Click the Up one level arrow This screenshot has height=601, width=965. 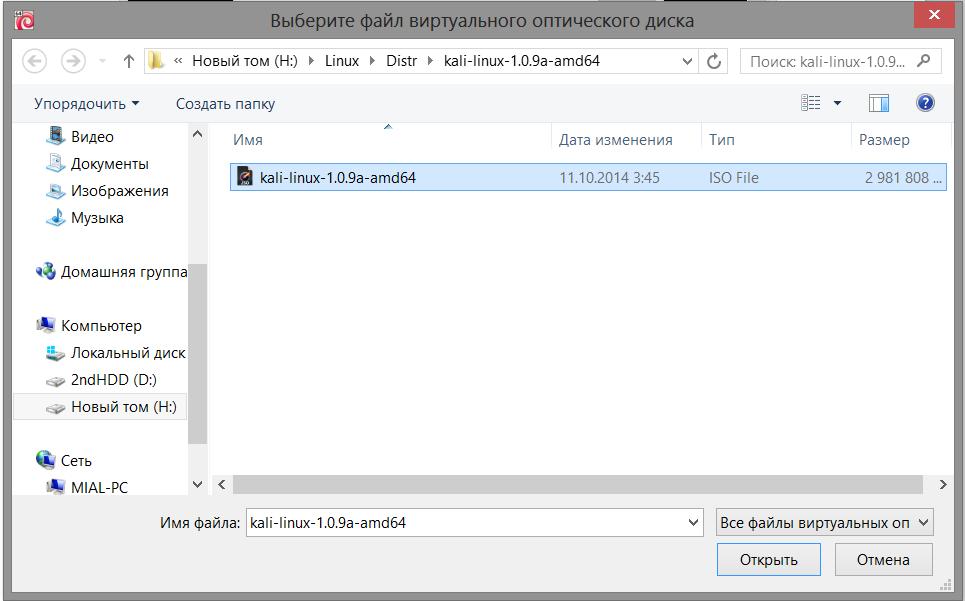click(129, 61)
